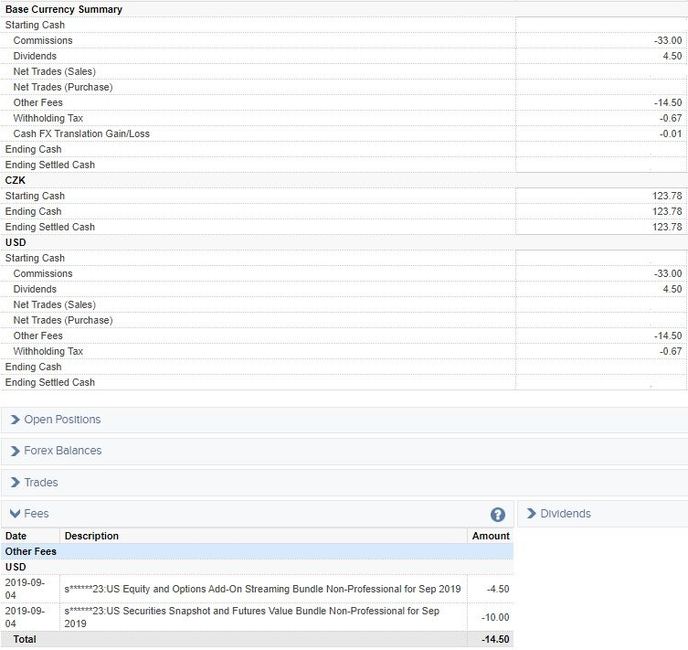Click the CZK currency section heading
Screen dimensions: 688x650
(16, 180)
